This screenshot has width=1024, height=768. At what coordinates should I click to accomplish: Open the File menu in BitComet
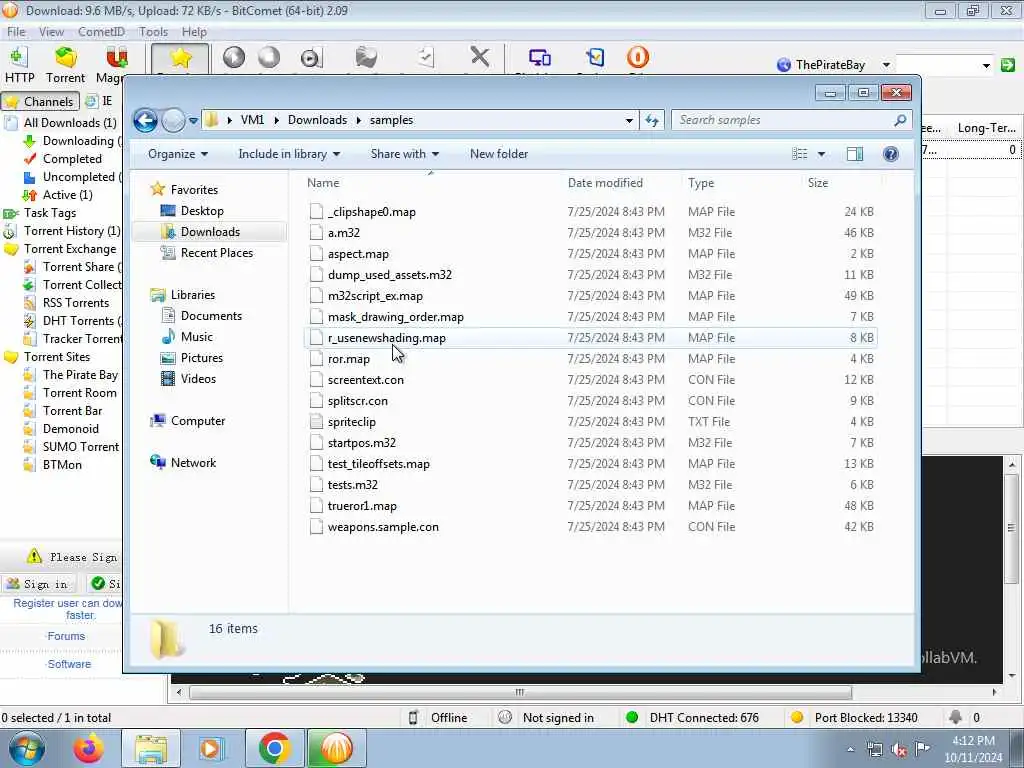pos(16,31)
